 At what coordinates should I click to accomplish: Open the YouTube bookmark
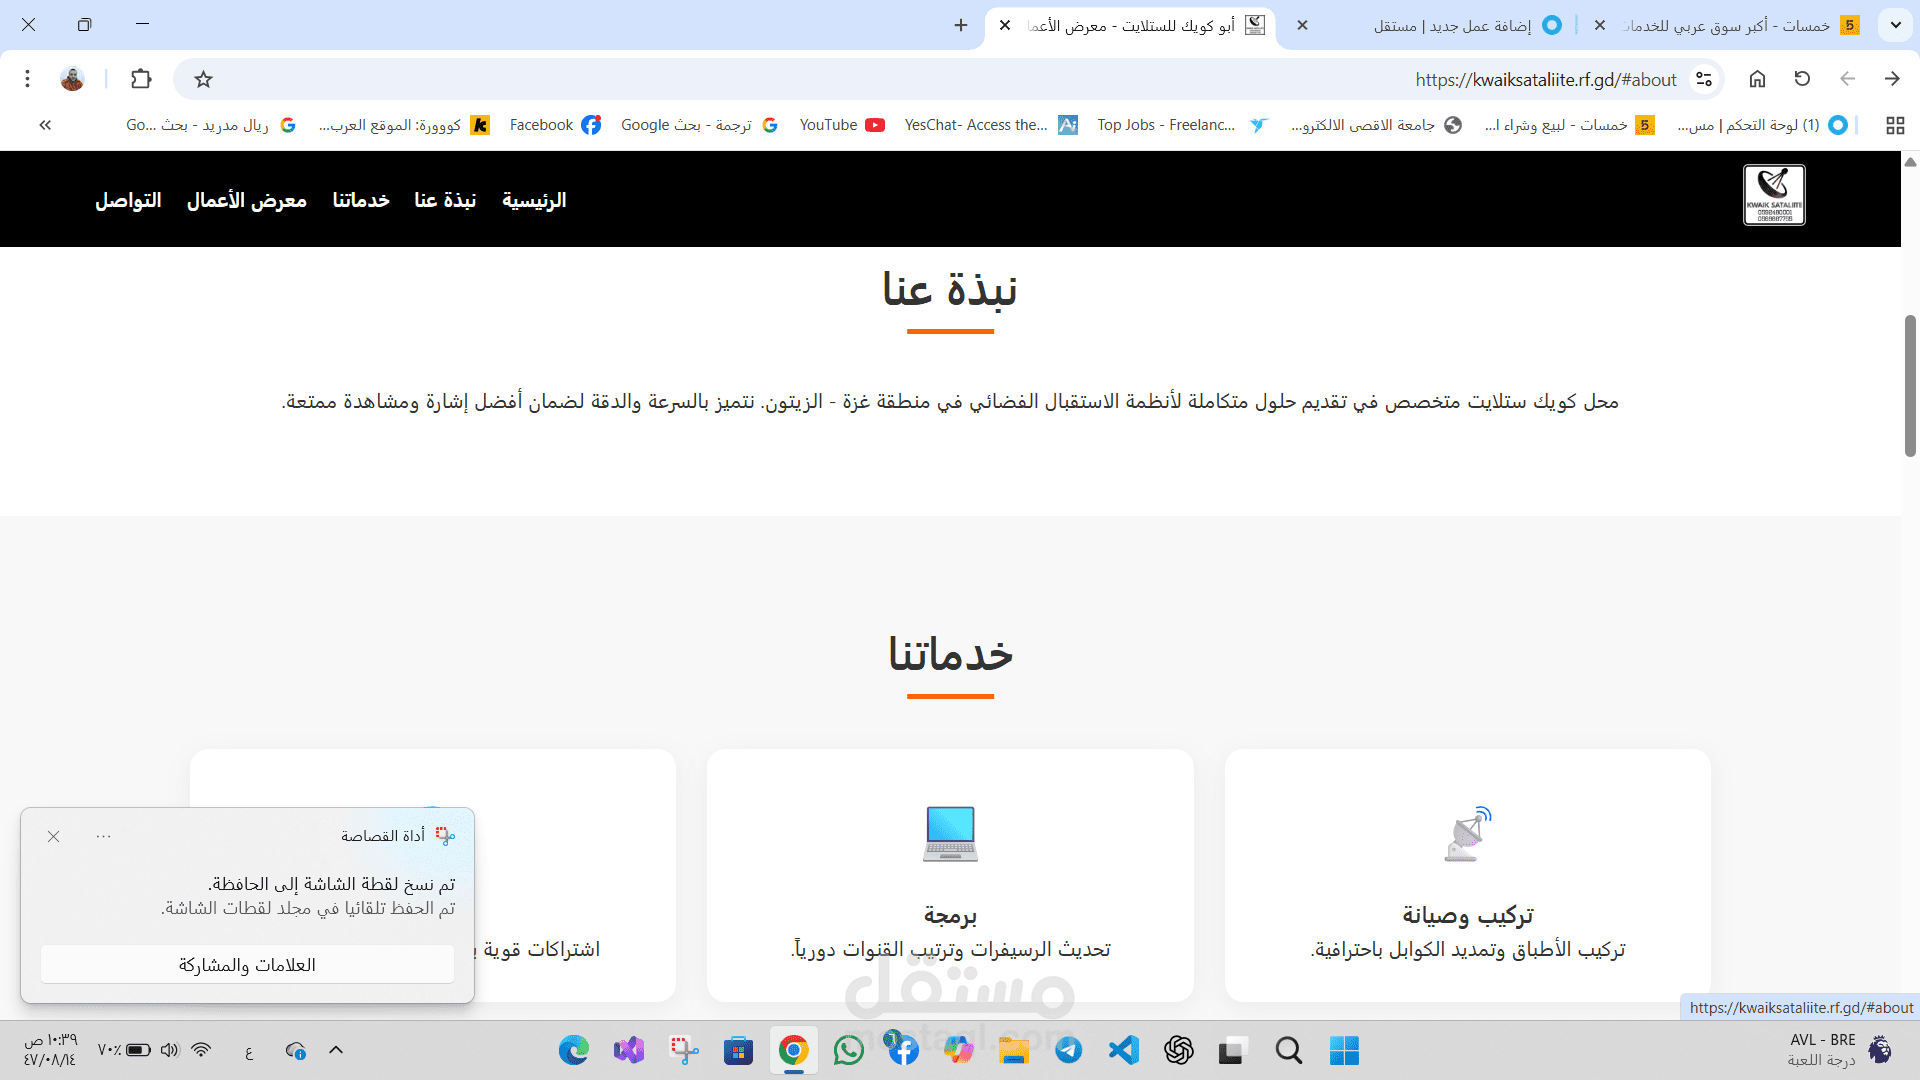(x=842, y=125)
